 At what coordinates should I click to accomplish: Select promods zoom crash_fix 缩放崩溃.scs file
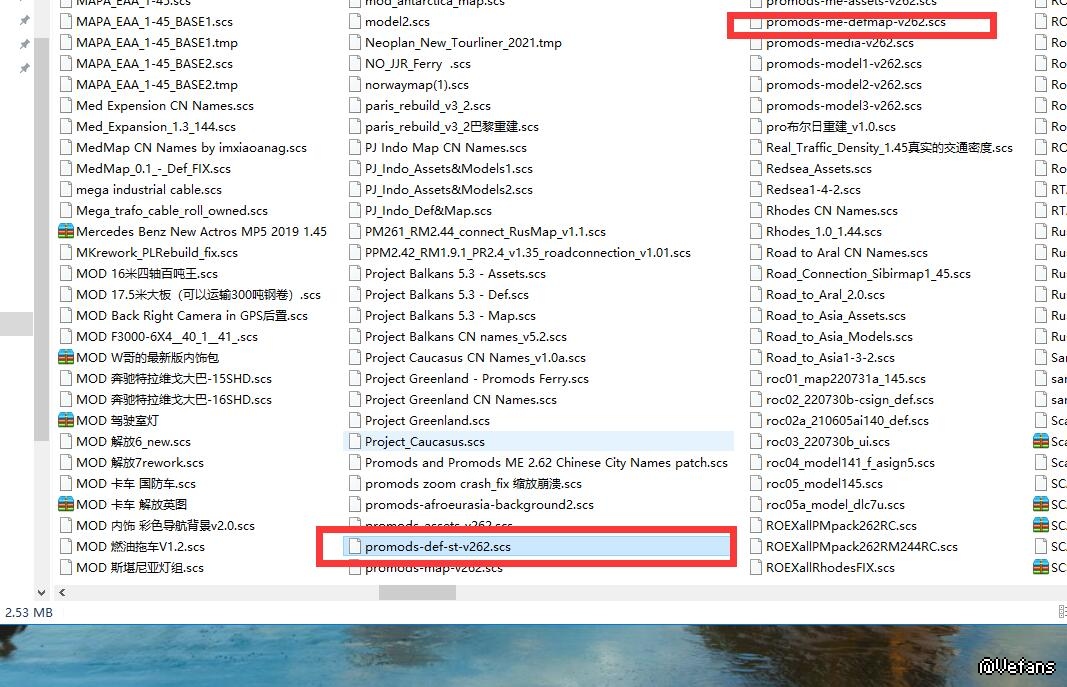465,484
